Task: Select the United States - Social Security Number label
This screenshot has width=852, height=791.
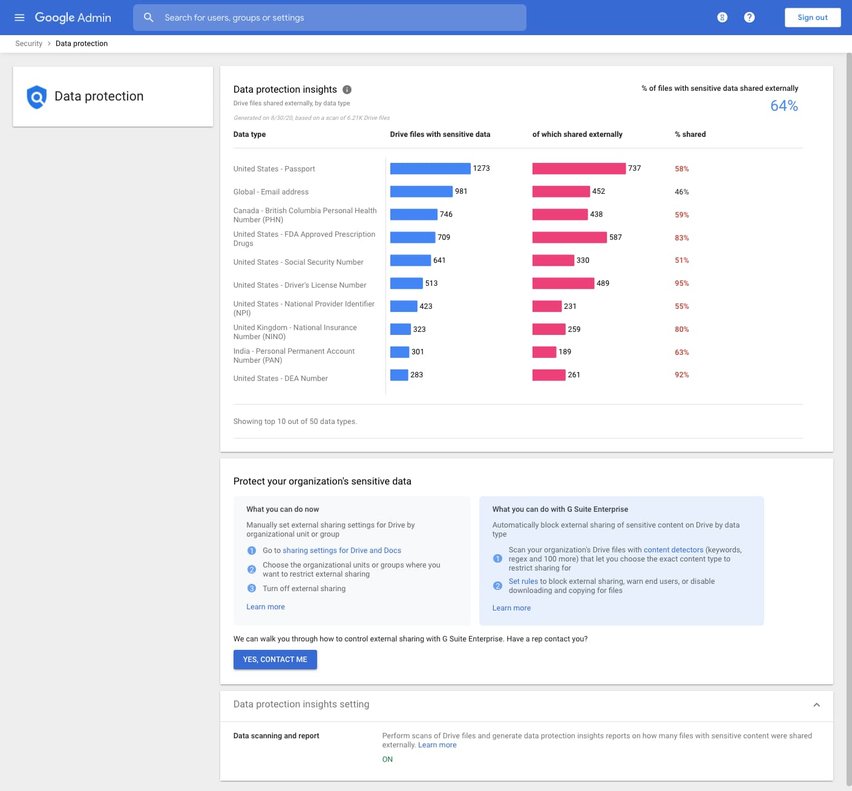Action: [298, 262]
